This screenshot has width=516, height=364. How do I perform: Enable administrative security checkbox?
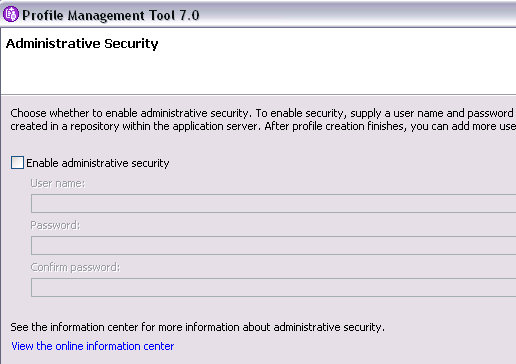click(x=17, y=163)
